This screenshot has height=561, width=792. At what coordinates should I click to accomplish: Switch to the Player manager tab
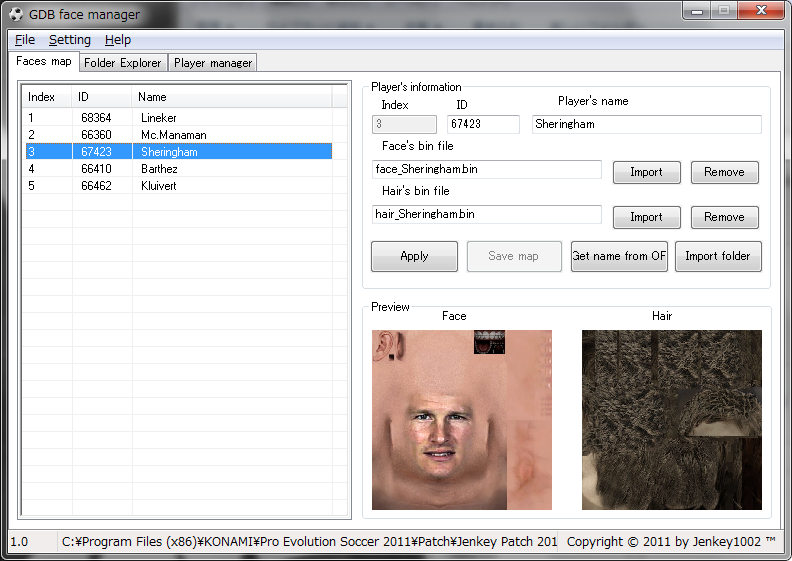(x=212, y=63)
